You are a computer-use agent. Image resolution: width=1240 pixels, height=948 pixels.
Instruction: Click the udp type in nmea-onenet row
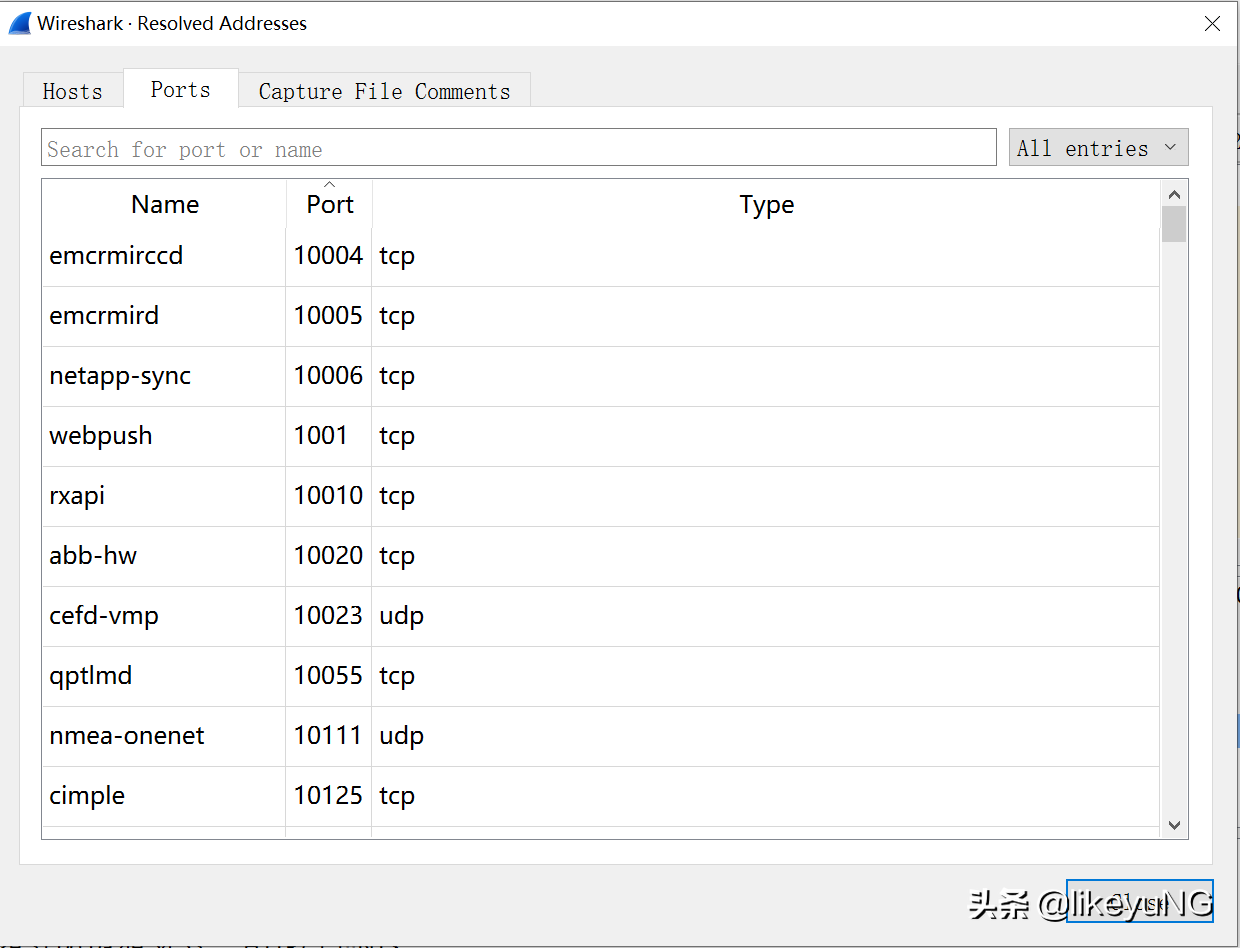[401, 737]
